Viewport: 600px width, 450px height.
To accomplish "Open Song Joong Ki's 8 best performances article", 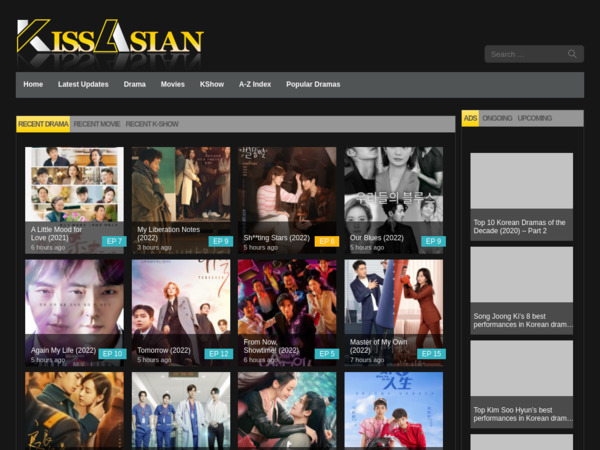I will tap(523, 320).
